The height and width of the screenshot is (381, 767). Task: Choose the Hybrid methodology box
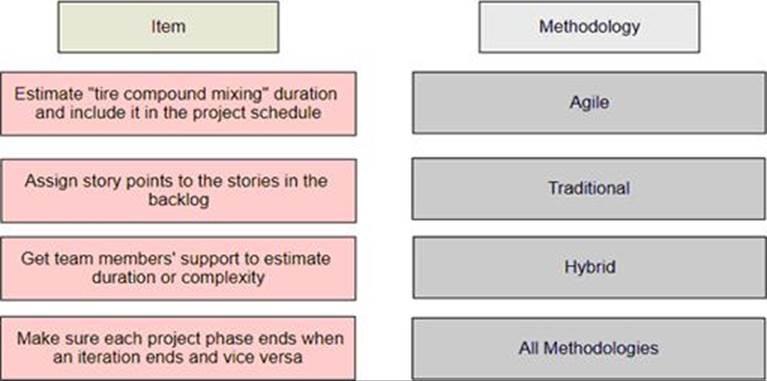point(589,268)
